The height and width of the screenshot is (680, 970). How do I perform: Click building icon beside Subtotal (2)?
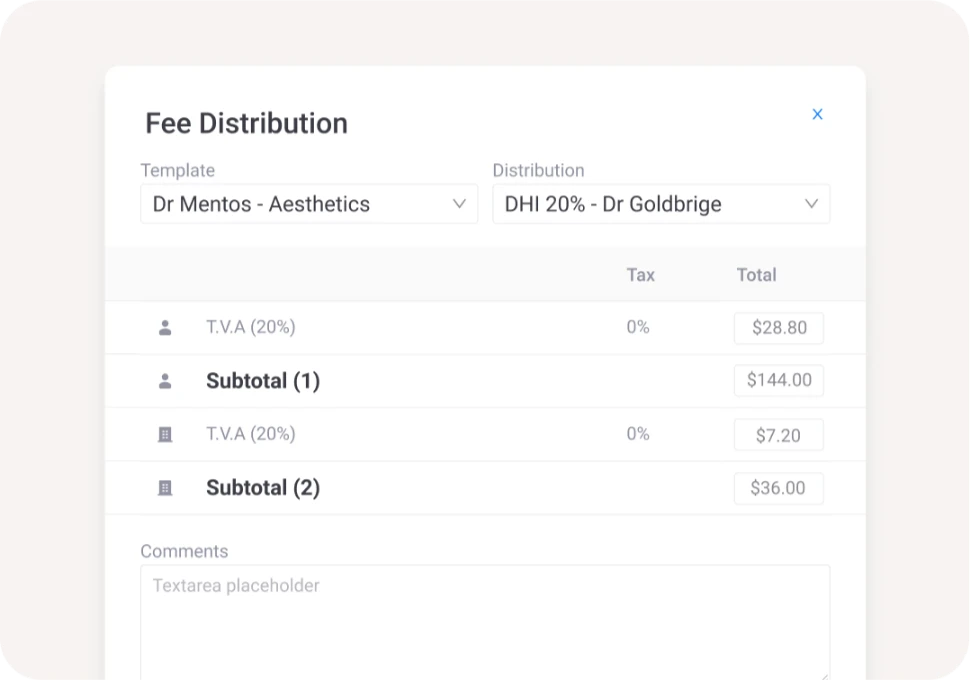(x=166, y=488)
